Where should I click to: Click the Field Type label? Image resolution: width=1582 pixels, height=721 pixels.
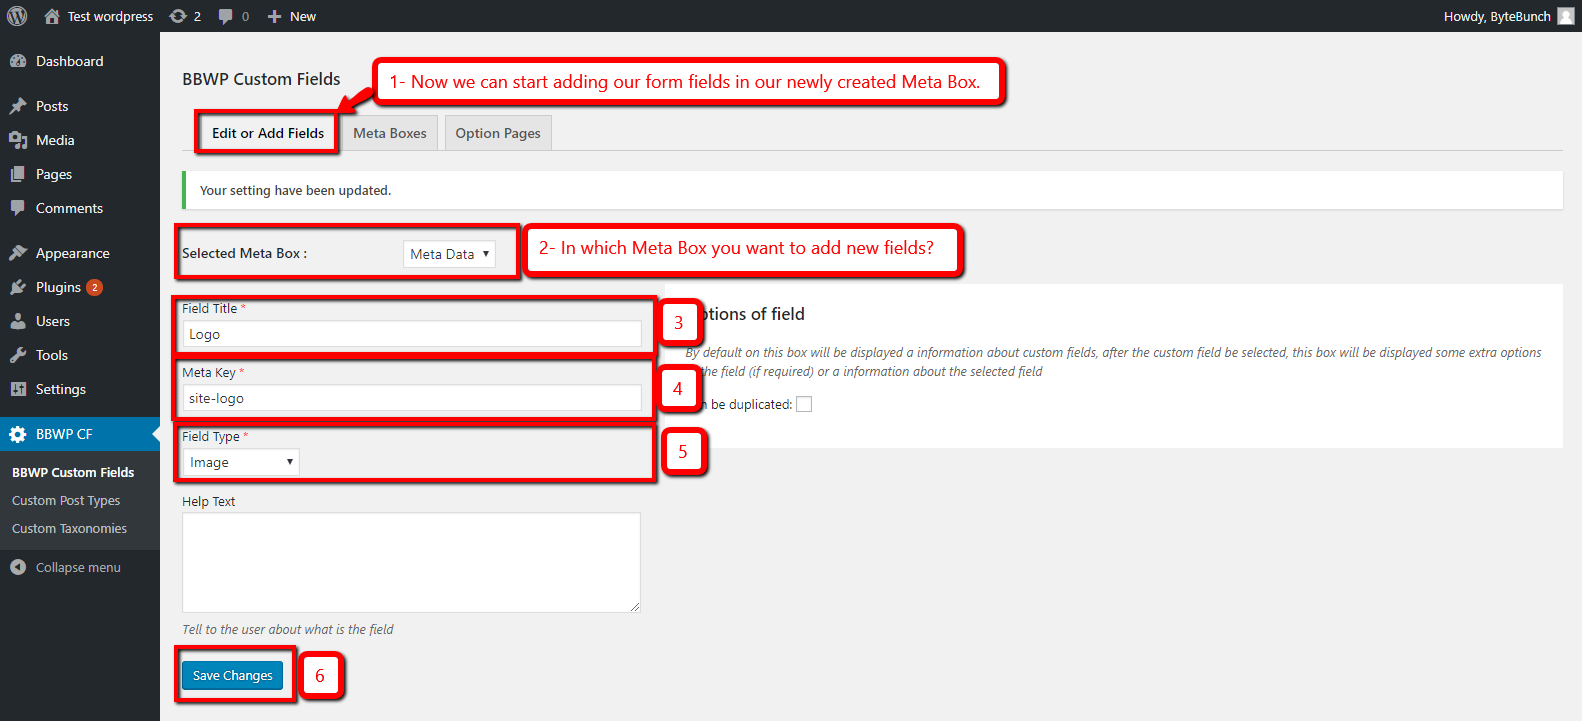(x=211, y=436)
